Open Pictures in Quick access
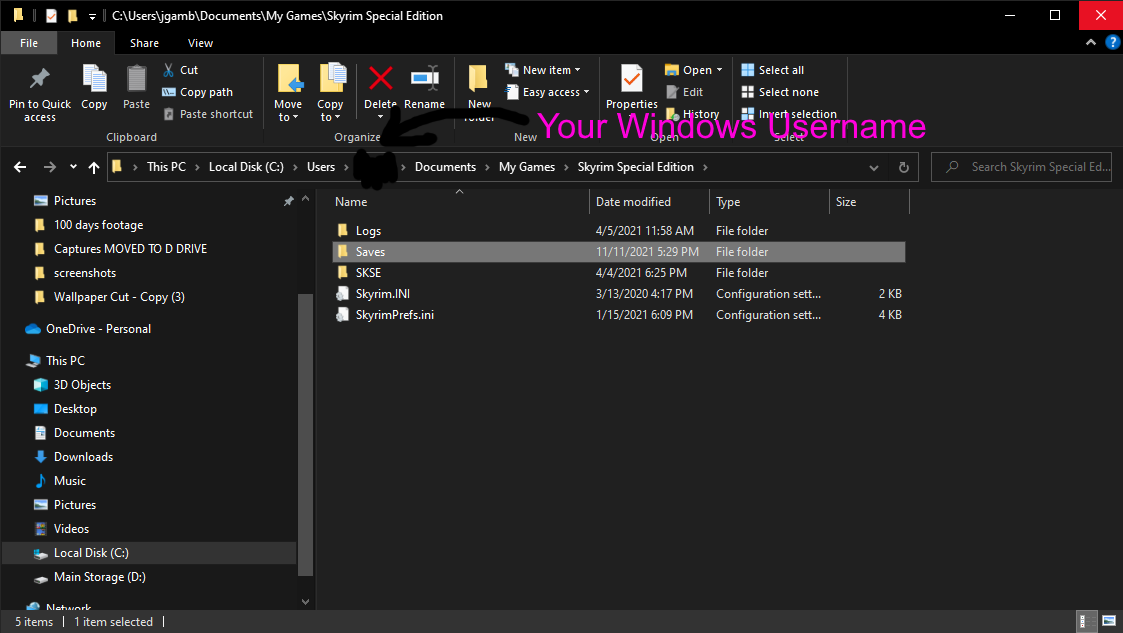The image size is (1123, 633). point(74,200)
